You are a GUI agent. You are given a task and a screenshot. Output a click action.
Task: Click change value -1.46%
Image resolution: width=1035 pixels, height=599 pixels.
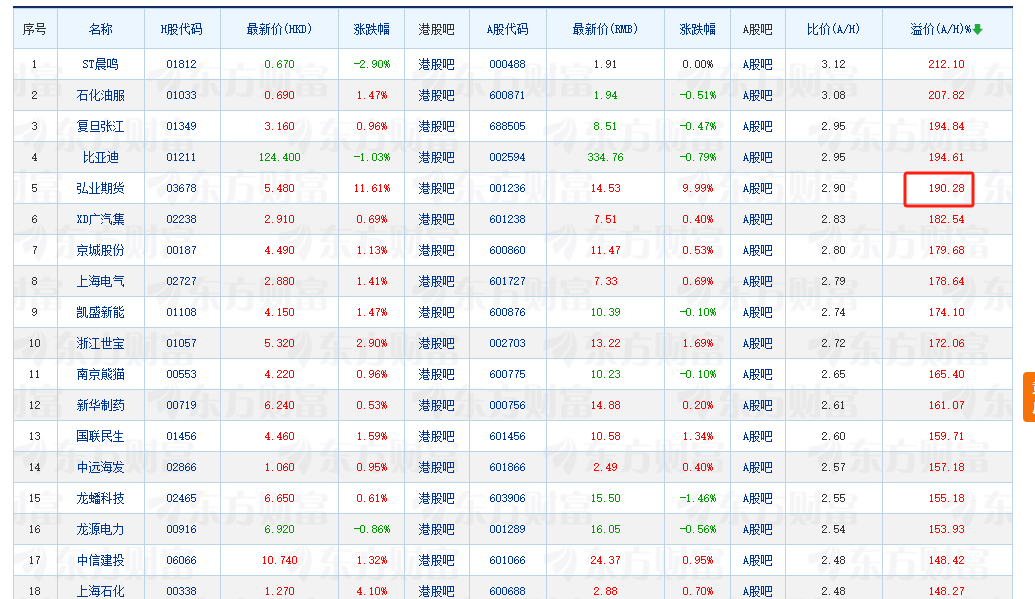coord(698,499)
